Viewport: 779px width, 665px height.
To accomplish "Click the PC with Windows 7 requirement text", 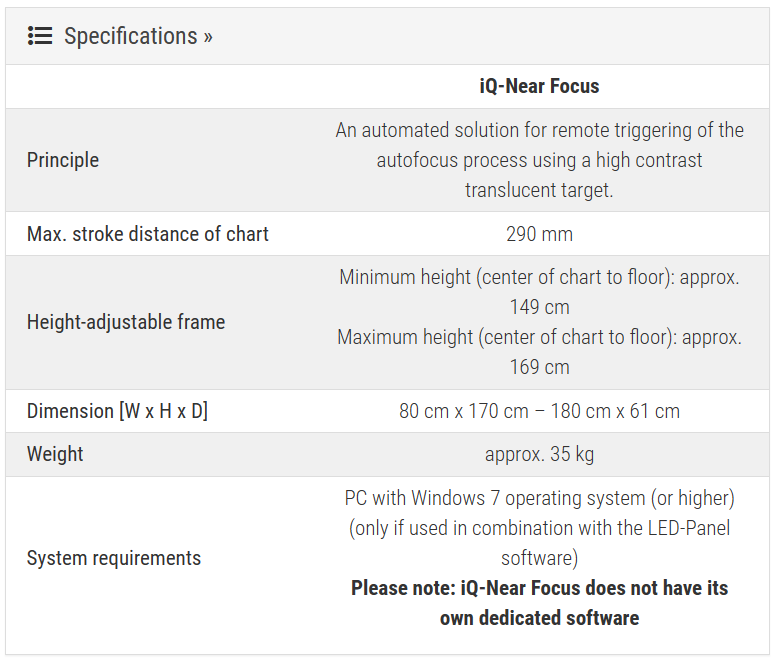I will pyautogui.click(x=539, y=498).
